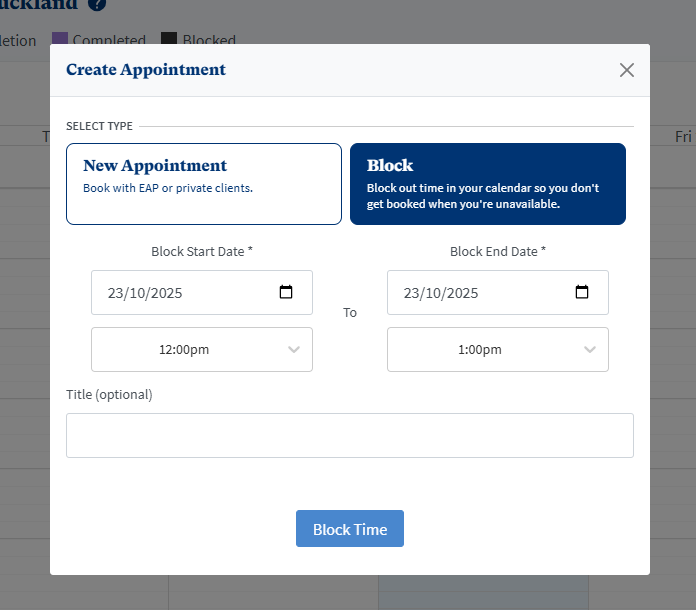The width and height of the screenshot is (696, 610).
Task: Click the Blocked legend label
Action: click(209, 41)
